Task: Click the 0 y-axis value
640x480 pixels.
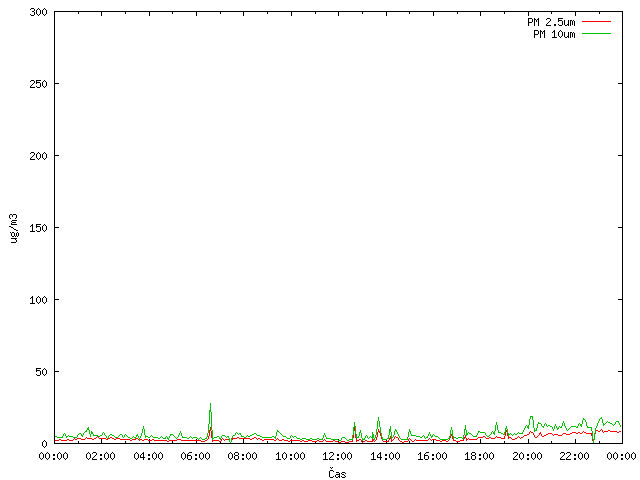Action: point(44,444)
